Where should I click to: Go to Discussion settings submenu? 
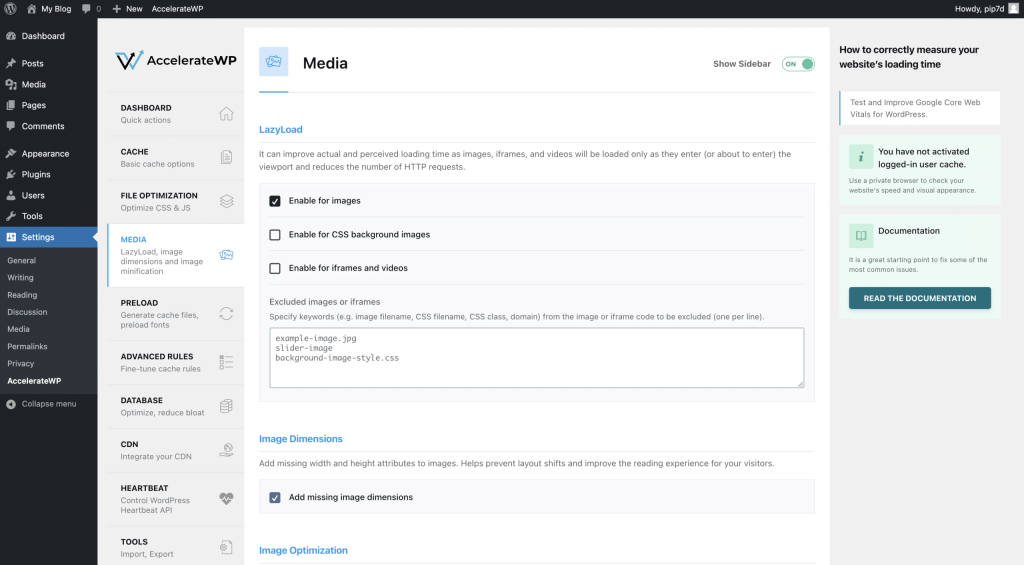27,312
